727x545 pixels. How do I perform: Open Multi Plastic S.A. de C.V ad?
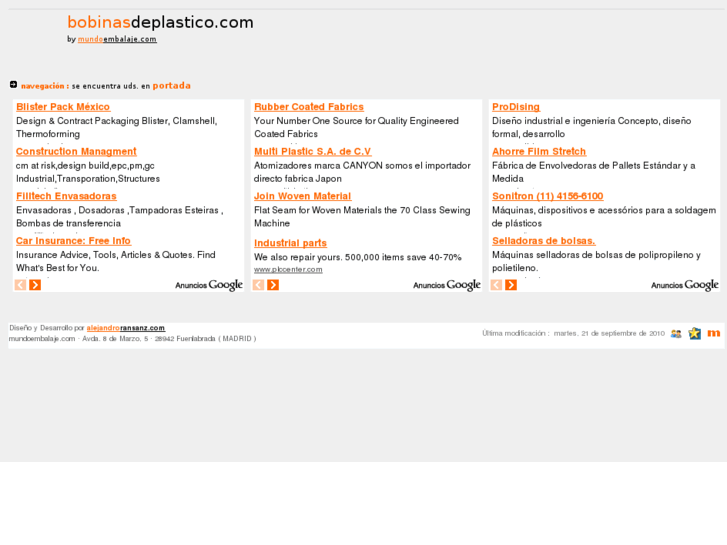pos(312,152)
